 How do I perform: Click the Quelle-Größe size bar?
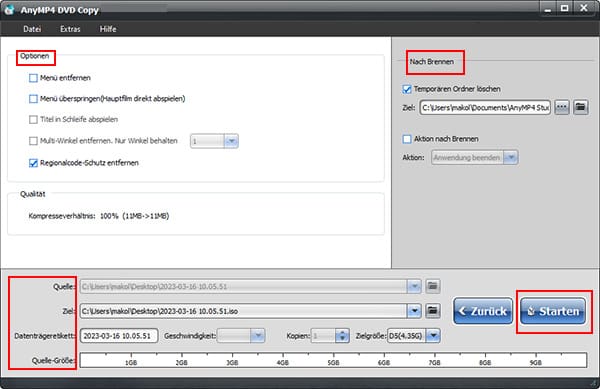[333, 360]
